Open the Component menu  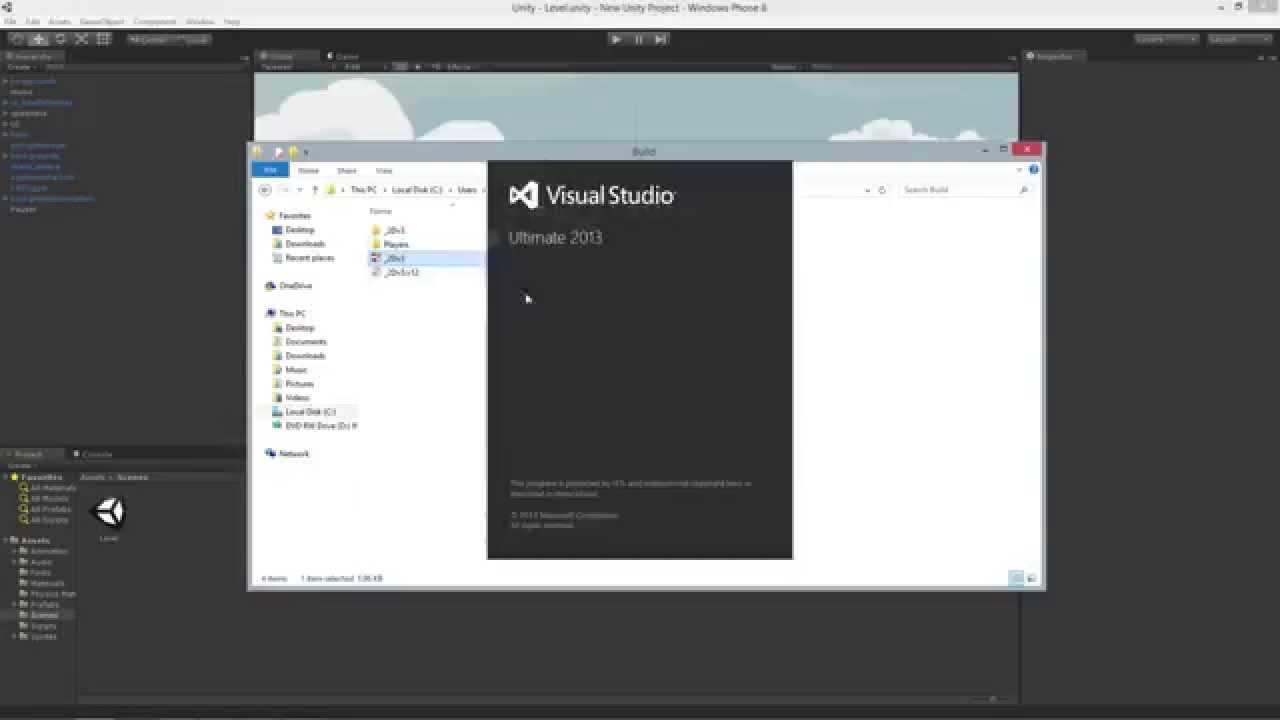coord(154,21)
